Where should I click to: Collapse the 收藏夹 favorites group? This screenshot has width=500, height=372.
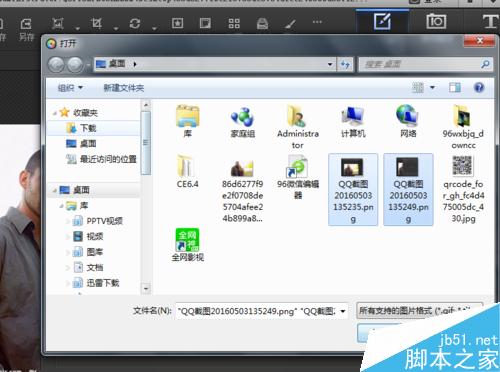[54, 113]
